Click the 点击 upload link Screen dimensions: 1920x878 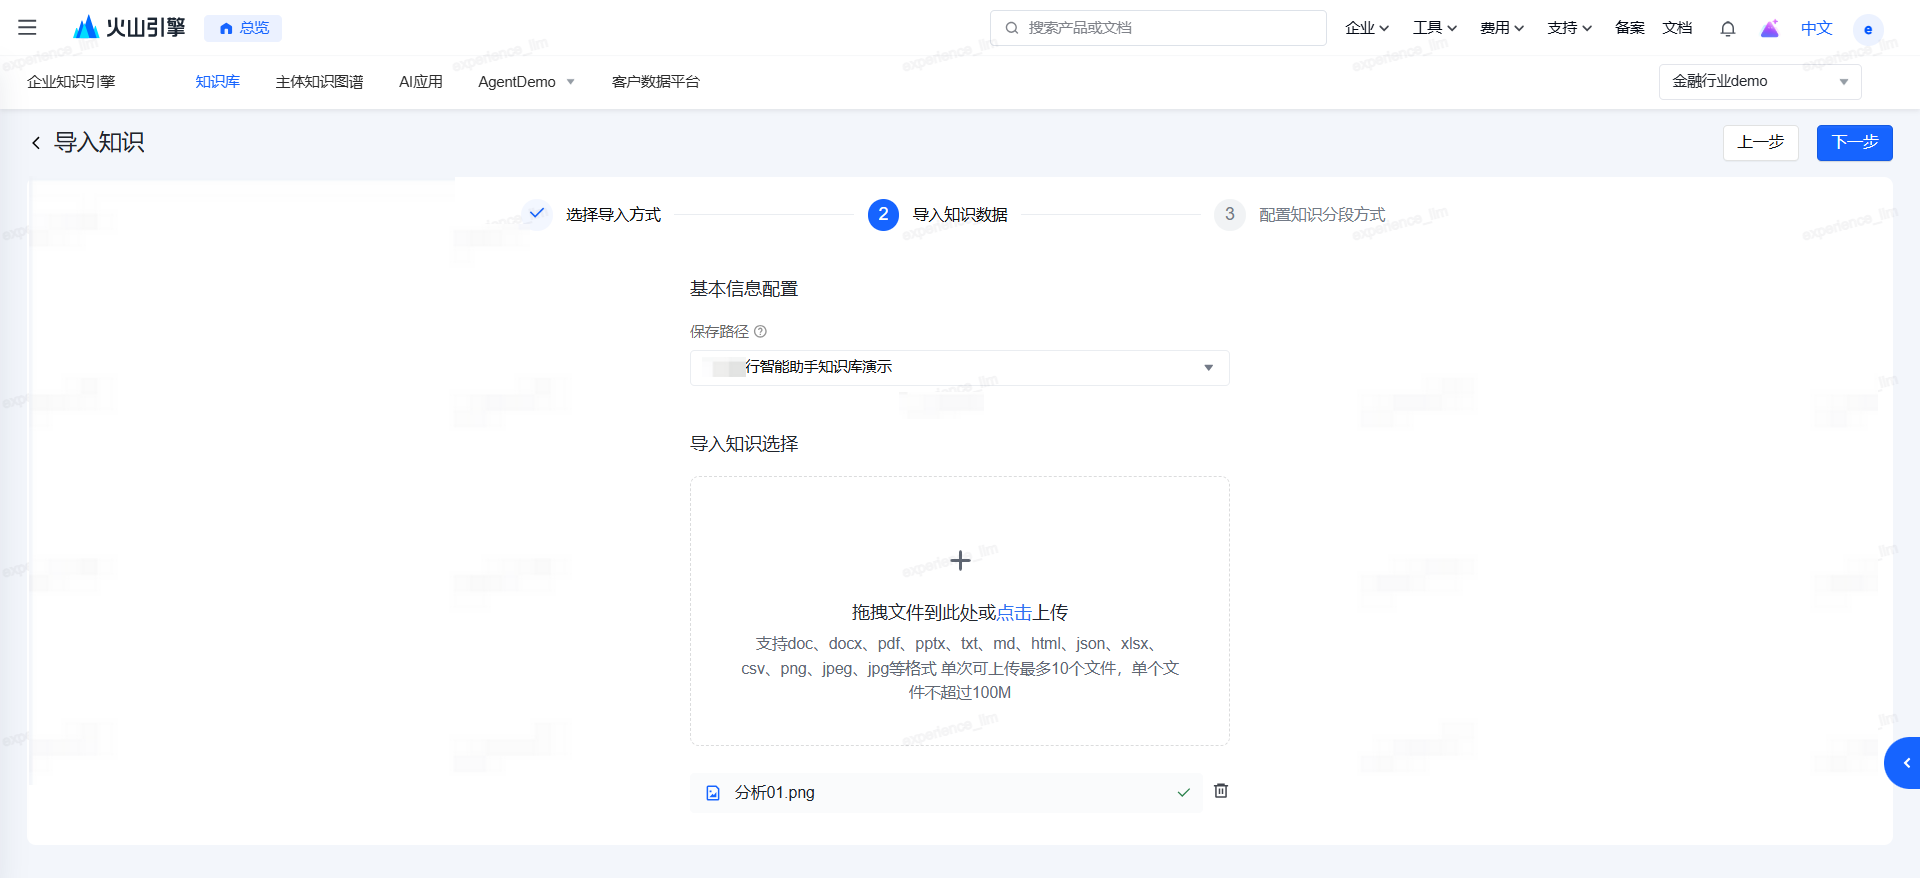1014,612
